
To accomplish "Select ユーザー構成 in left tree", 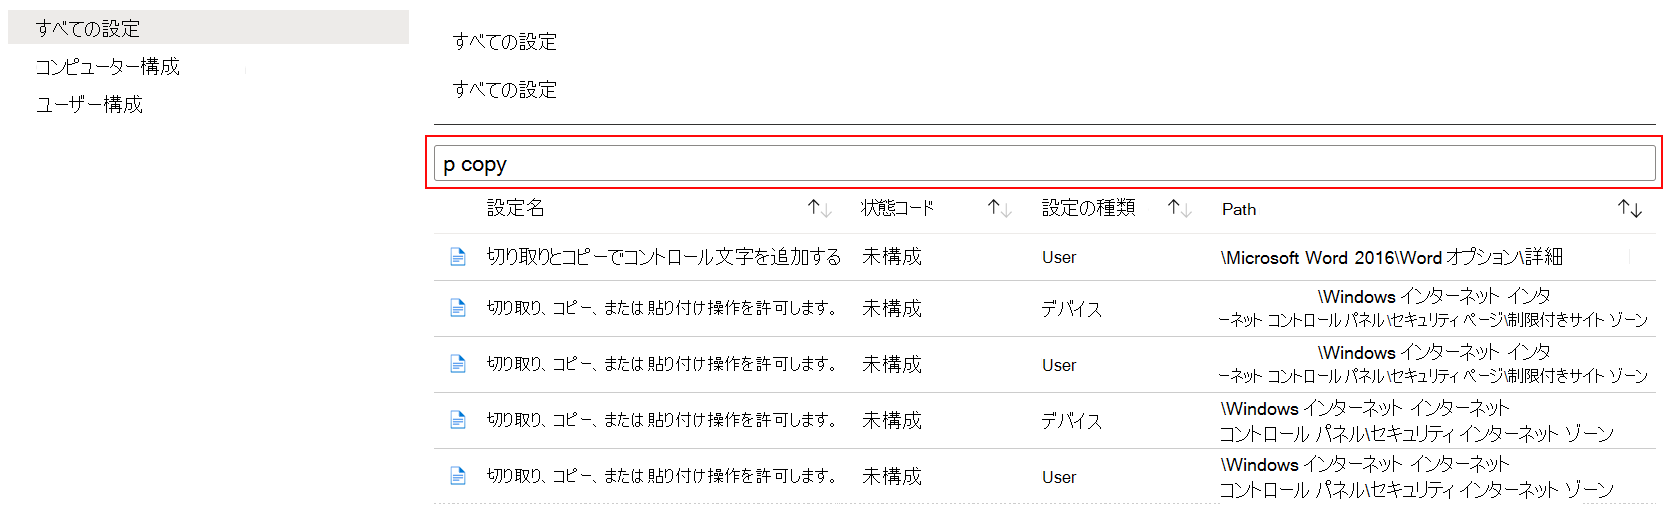I will [x=89, y=104].
